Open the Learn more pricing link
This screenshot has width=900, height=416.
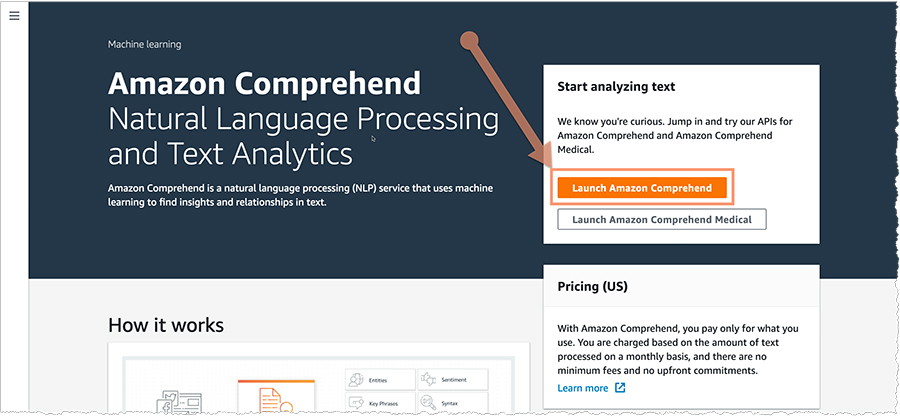(x=583, y=388)
